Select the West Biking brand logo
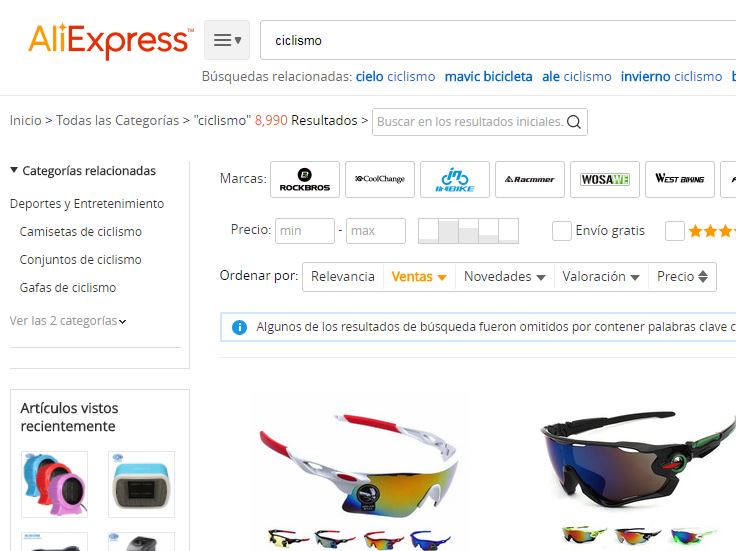This screenshot has width=736, height=551. coord(680,179)
